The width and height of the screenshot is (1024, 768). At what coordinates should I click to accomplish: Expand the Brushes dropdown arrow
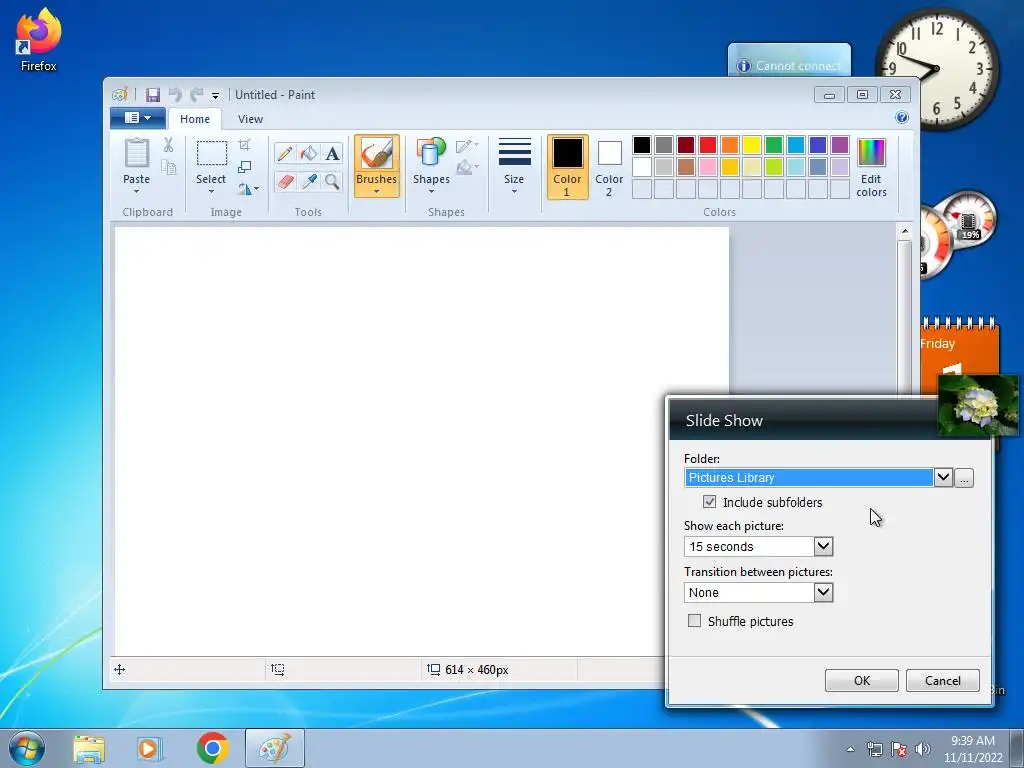[x=377, y=191]
